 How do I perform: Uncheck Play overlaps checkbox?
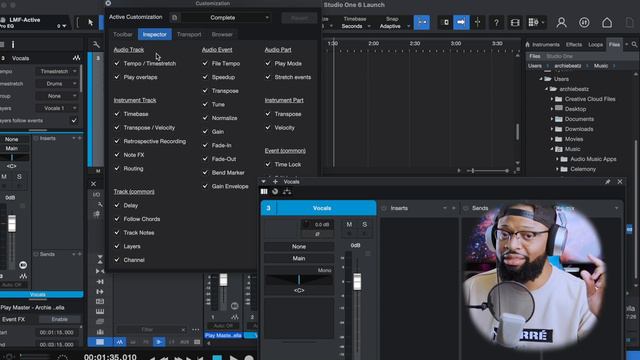(117, 77)
